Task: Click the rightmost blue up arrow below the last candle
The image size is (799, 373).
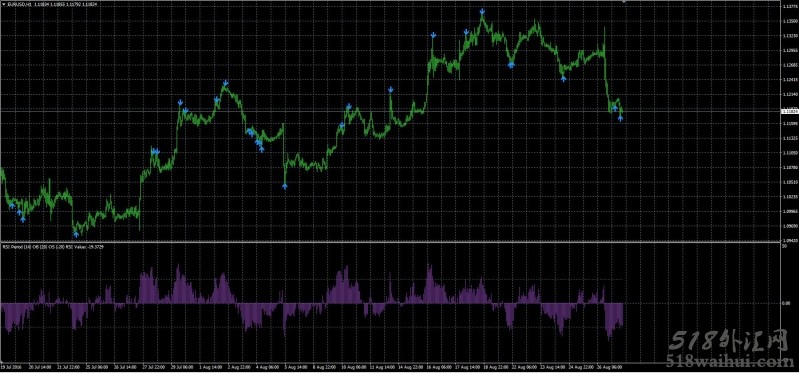Action: 620,118
